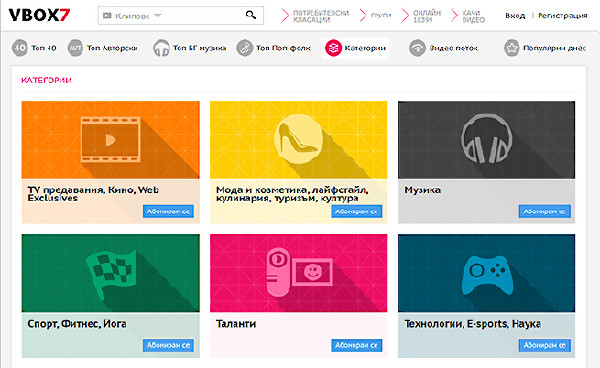Click the green checkered flag category image
600x368 pixels.
[111, 273]
